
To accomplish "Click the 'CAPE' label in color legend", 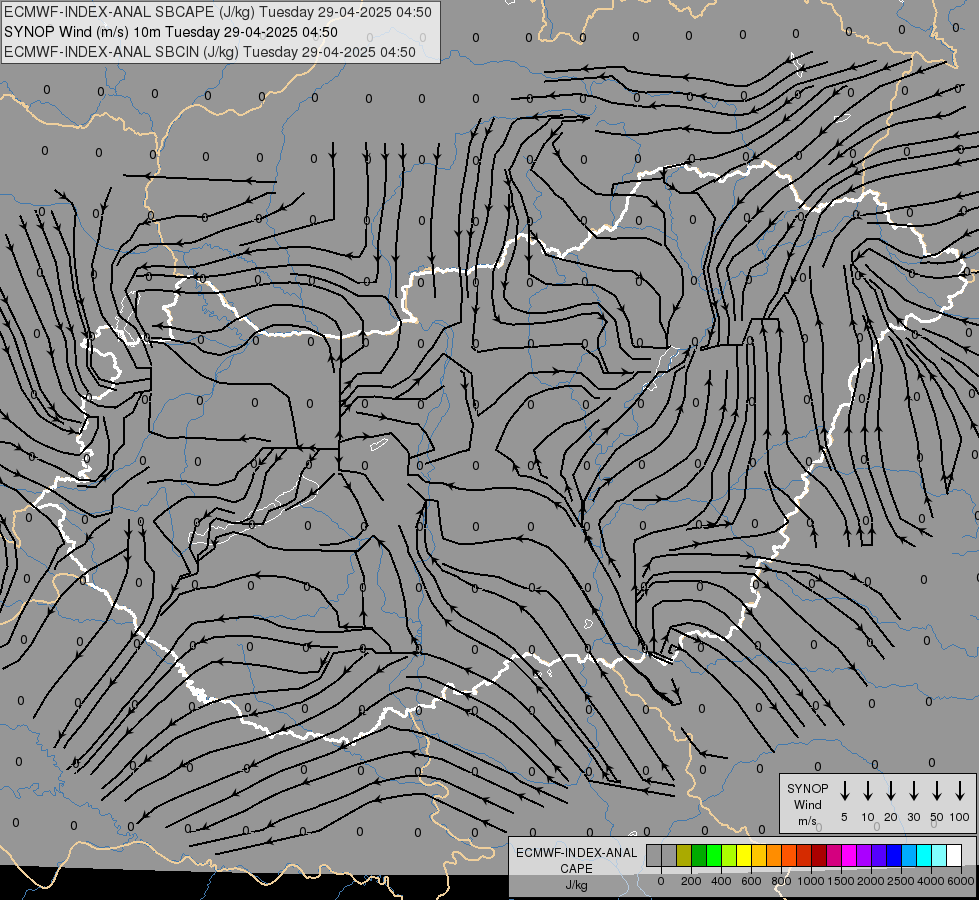I will [x=576, y=869].
